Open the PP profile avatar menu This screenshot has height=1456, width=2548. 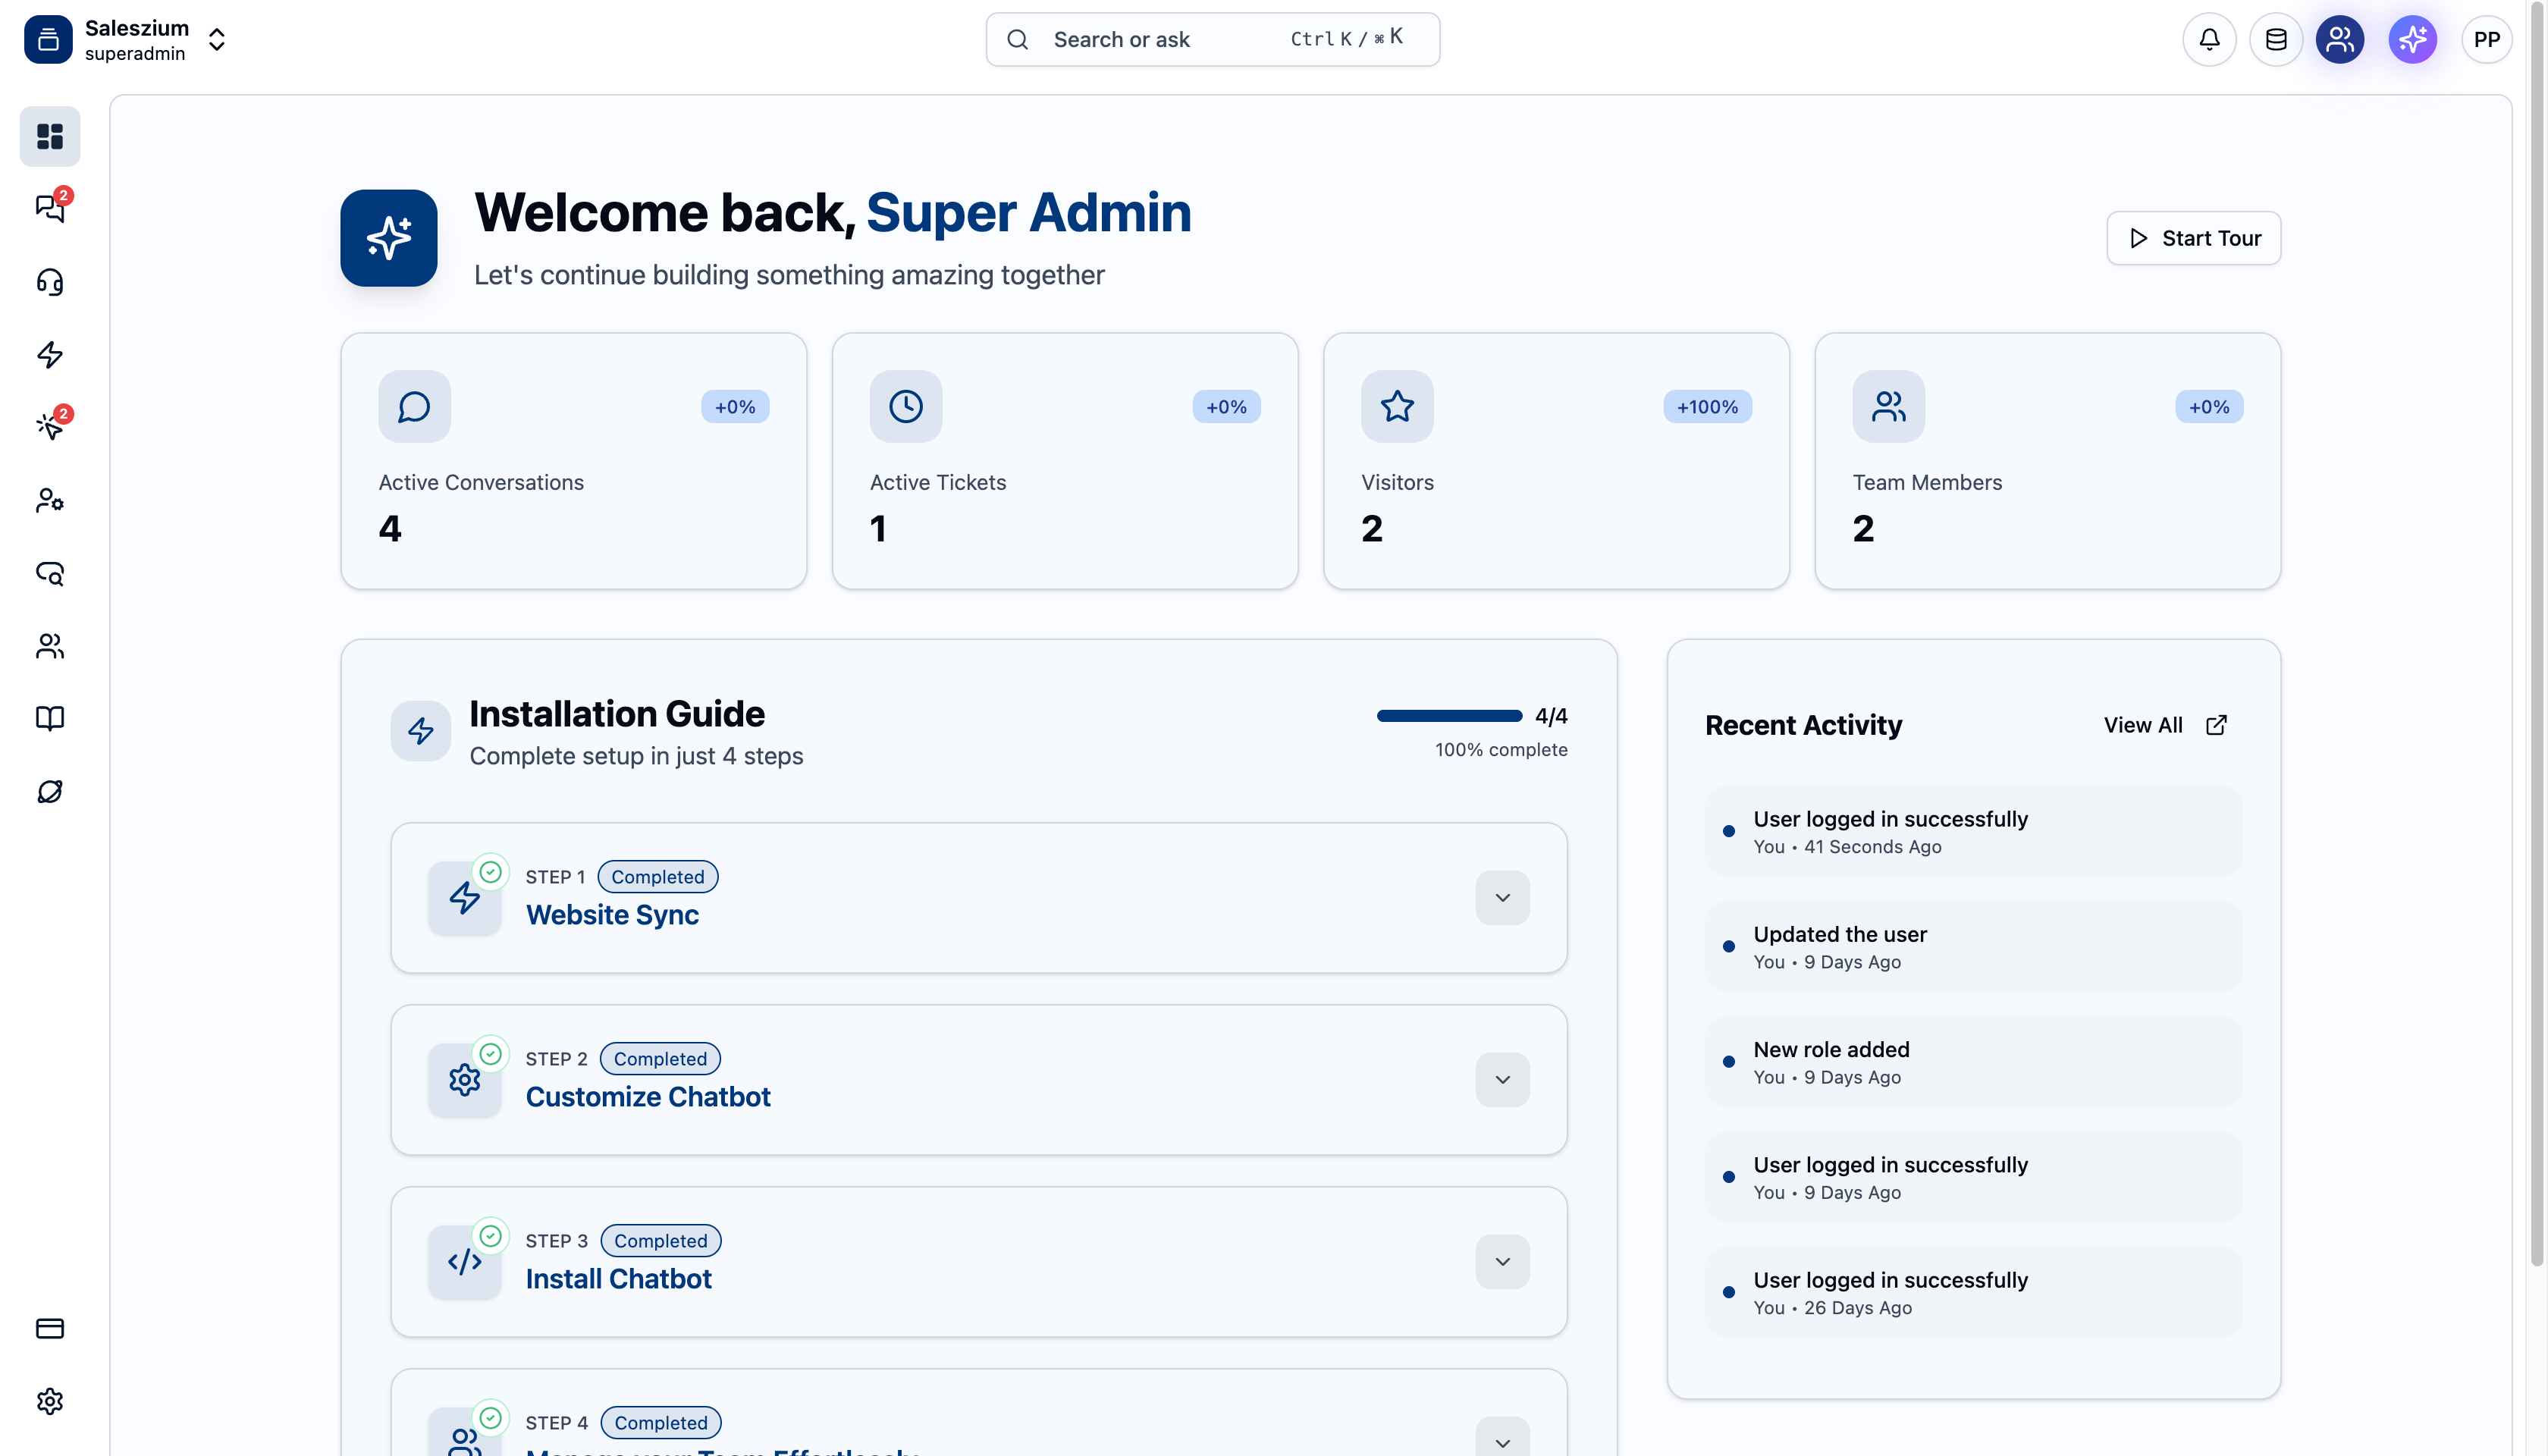(2486, 40)
